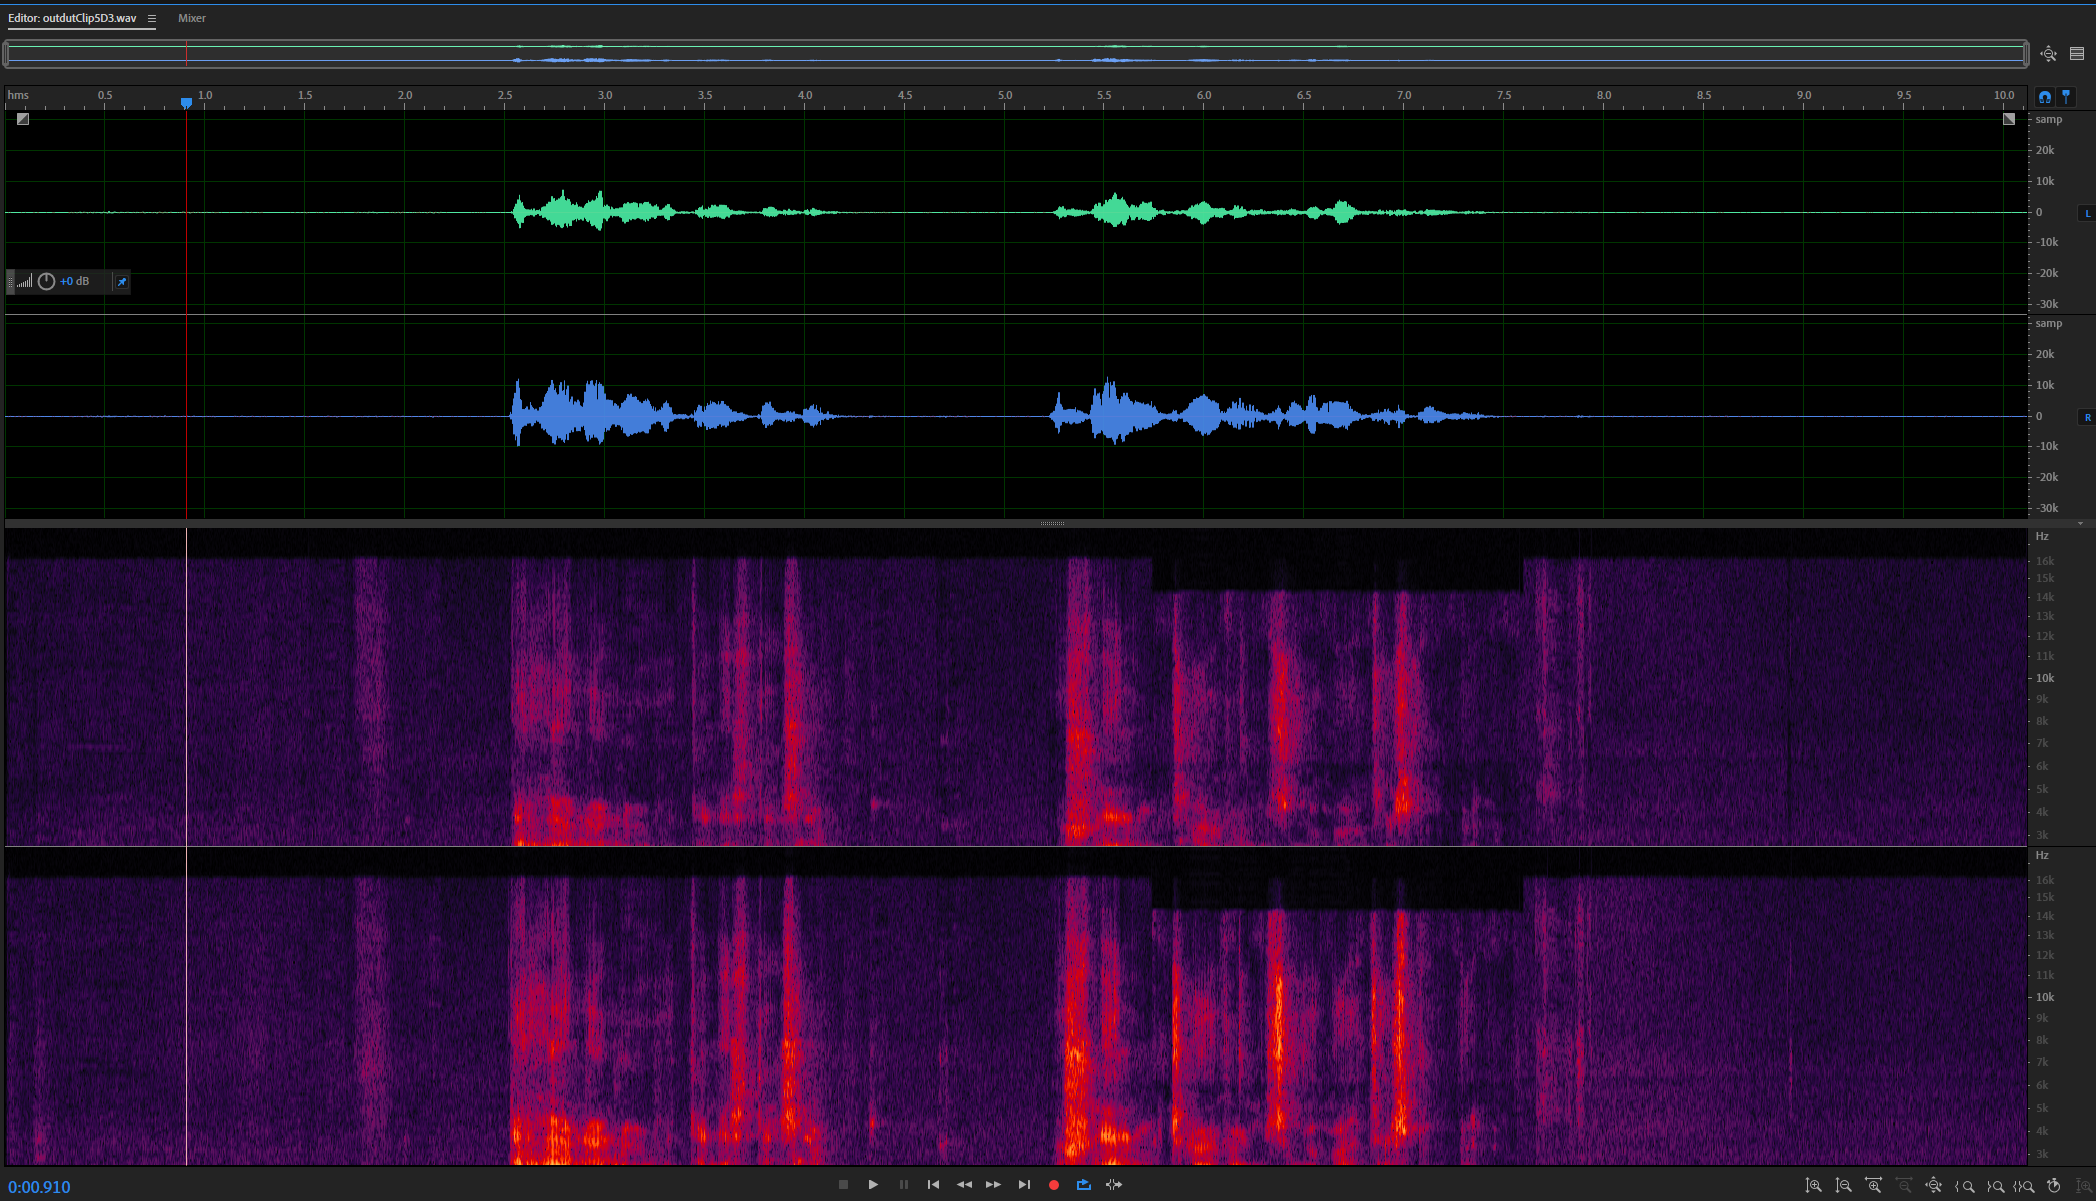Screen dimensions: 2096x1201
Task: Click Zoom In Amplitude icon
Action: click(1813, 1186)
